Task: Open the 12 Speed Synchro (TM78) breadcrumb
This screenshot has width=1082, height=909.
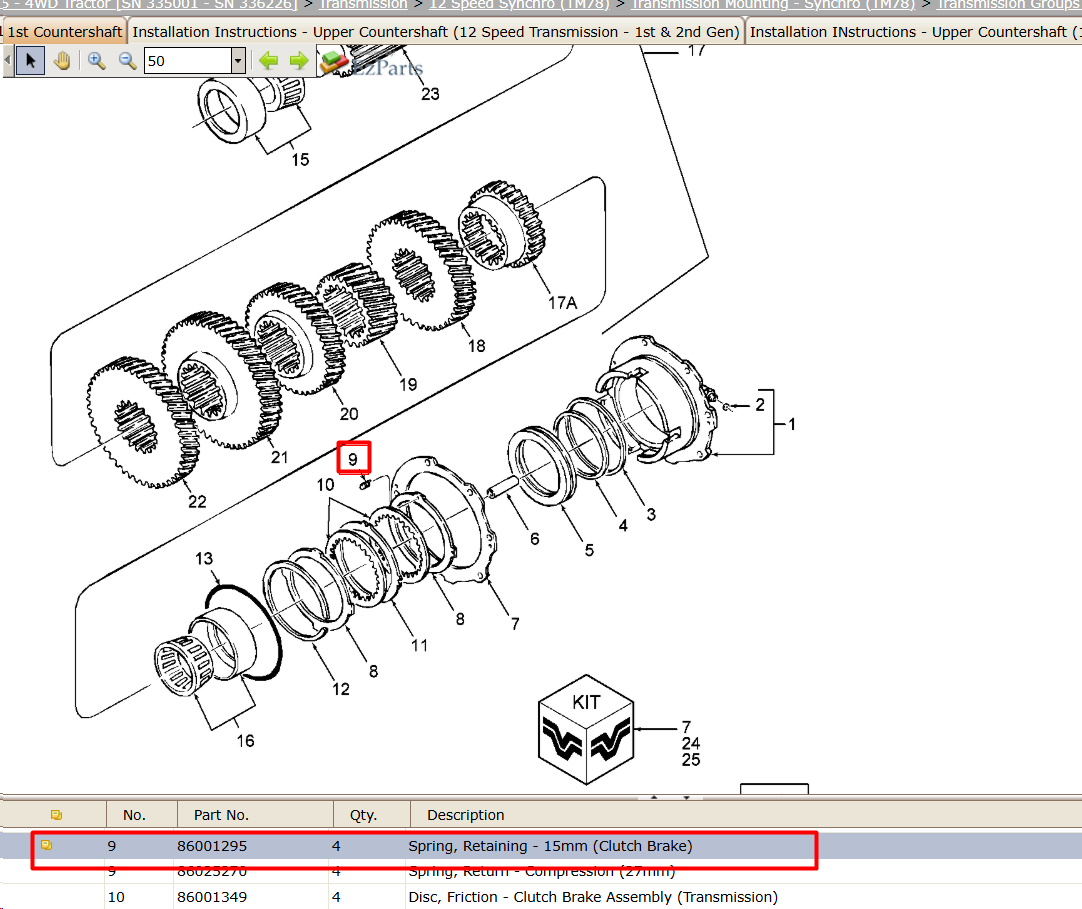Action: [519, 5]
